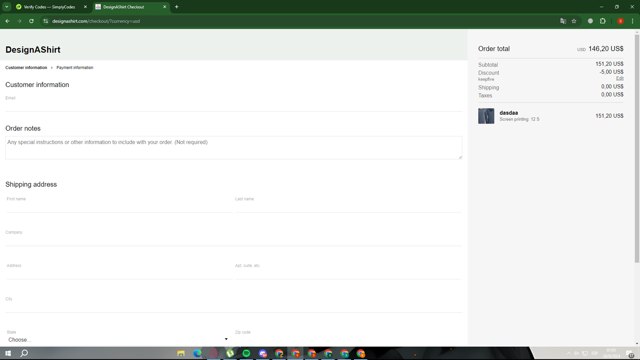The image size is (640, 360).
Task: Reload the checkout page
Action: pyautogui.click(x=31, y=21)
